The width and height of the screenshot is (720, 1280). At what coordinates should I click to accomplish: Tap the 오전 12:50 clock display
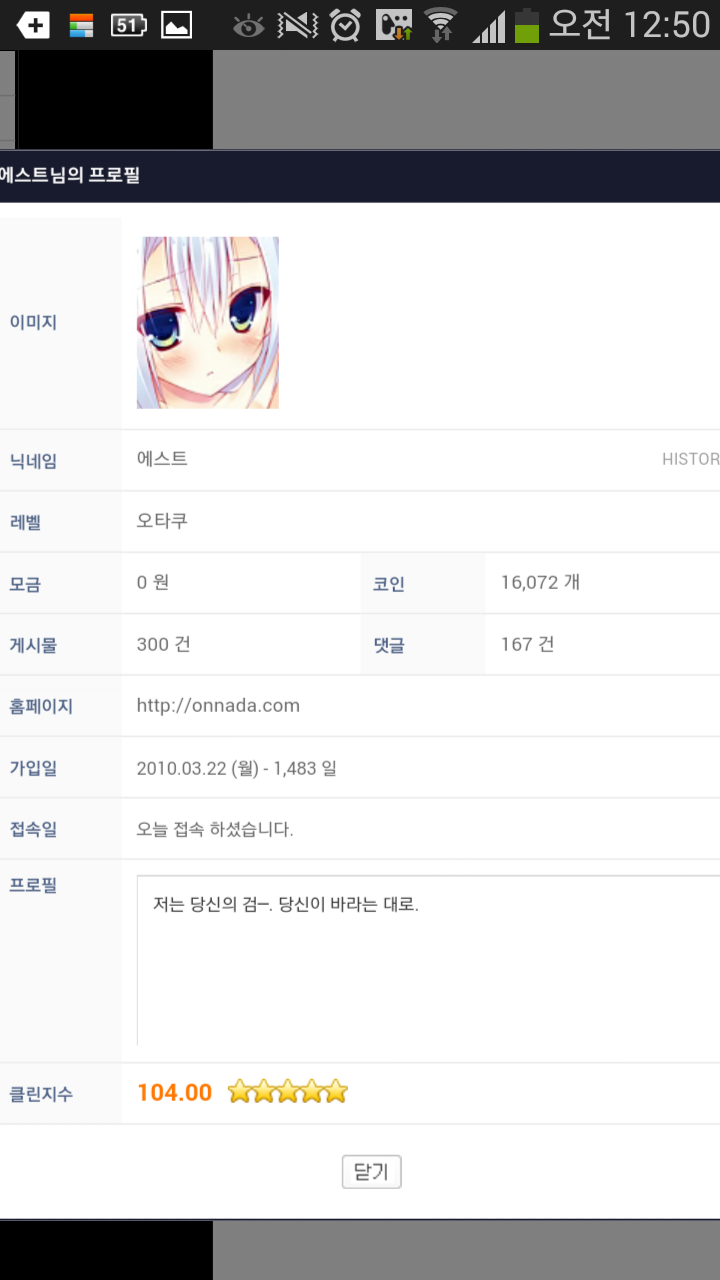[x=629, y=25]
